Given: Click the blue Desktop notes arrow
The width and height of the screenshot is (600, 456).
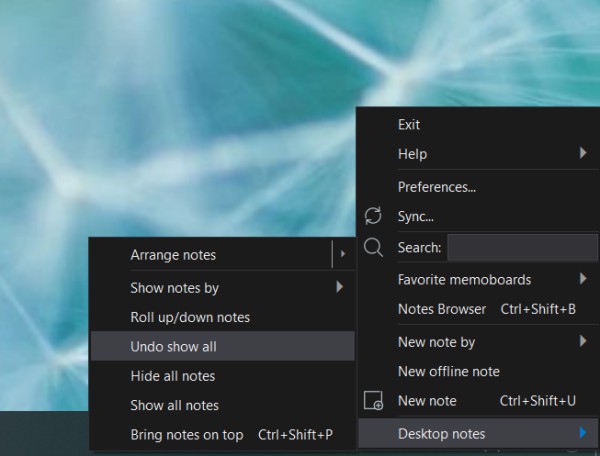Looking at the screenshot, I should (x=583, y=433).
